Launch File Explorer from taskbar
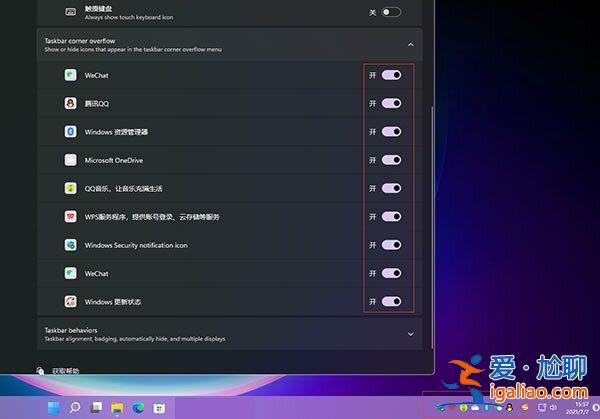The width and height of the screenshot is (600, 419). [x=117, y=408]
